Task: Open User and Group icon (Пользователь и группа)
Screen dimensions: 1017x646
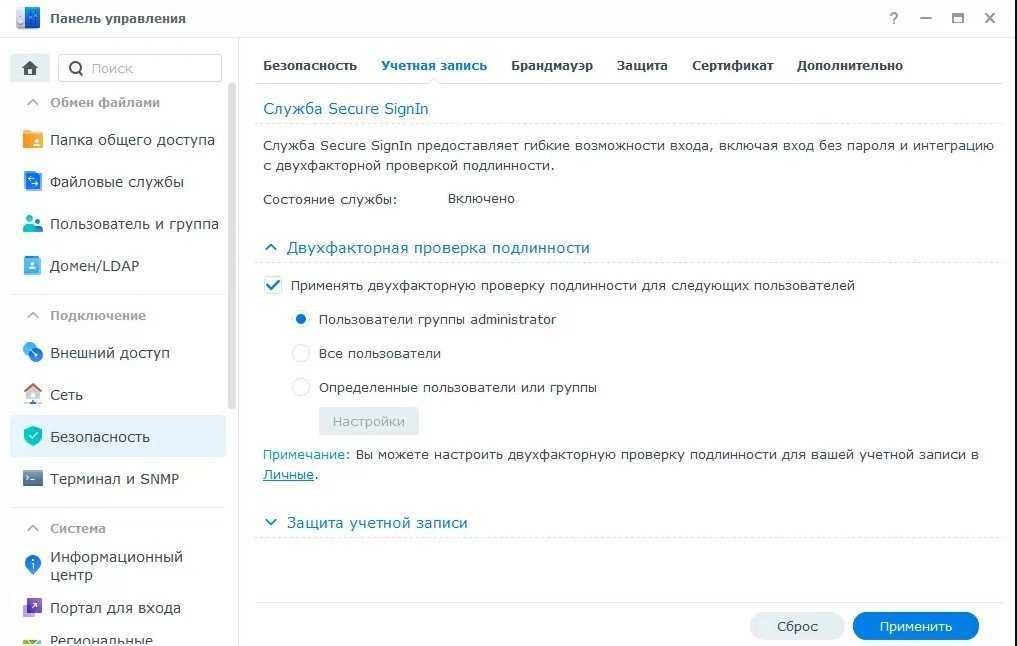Action: 33,224
